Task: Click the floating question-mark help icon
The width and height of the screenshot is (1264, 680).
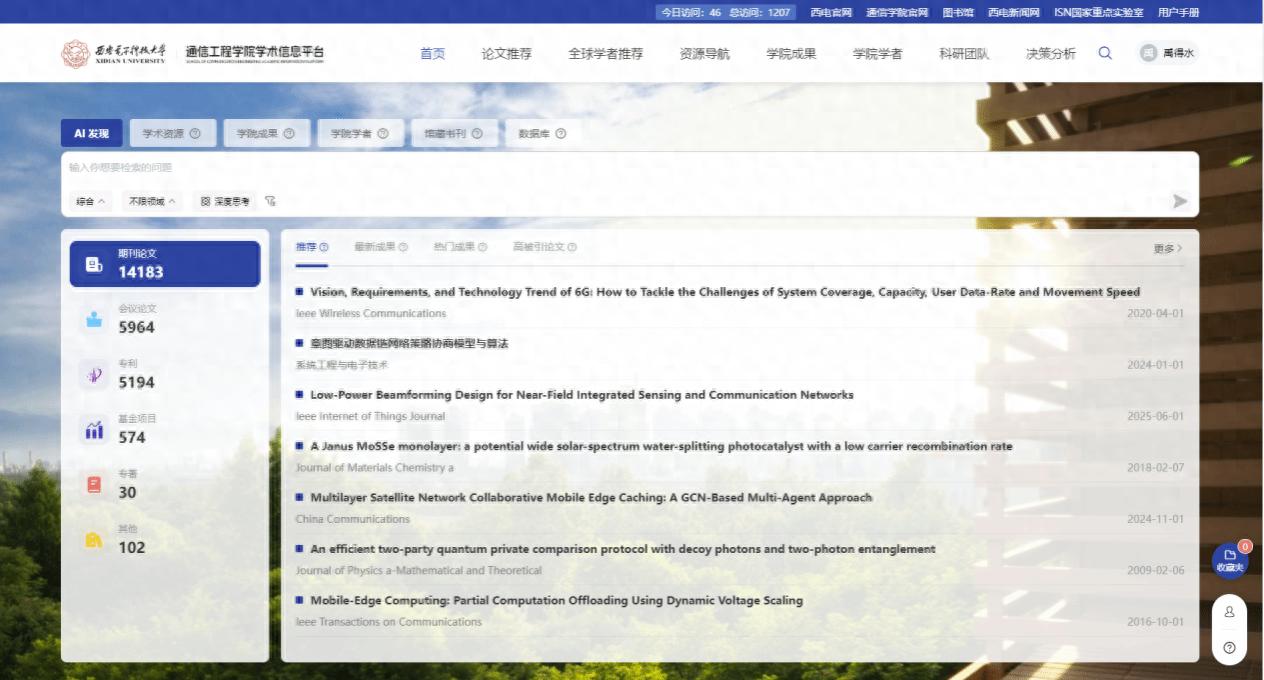Action: click(1229, 647)
